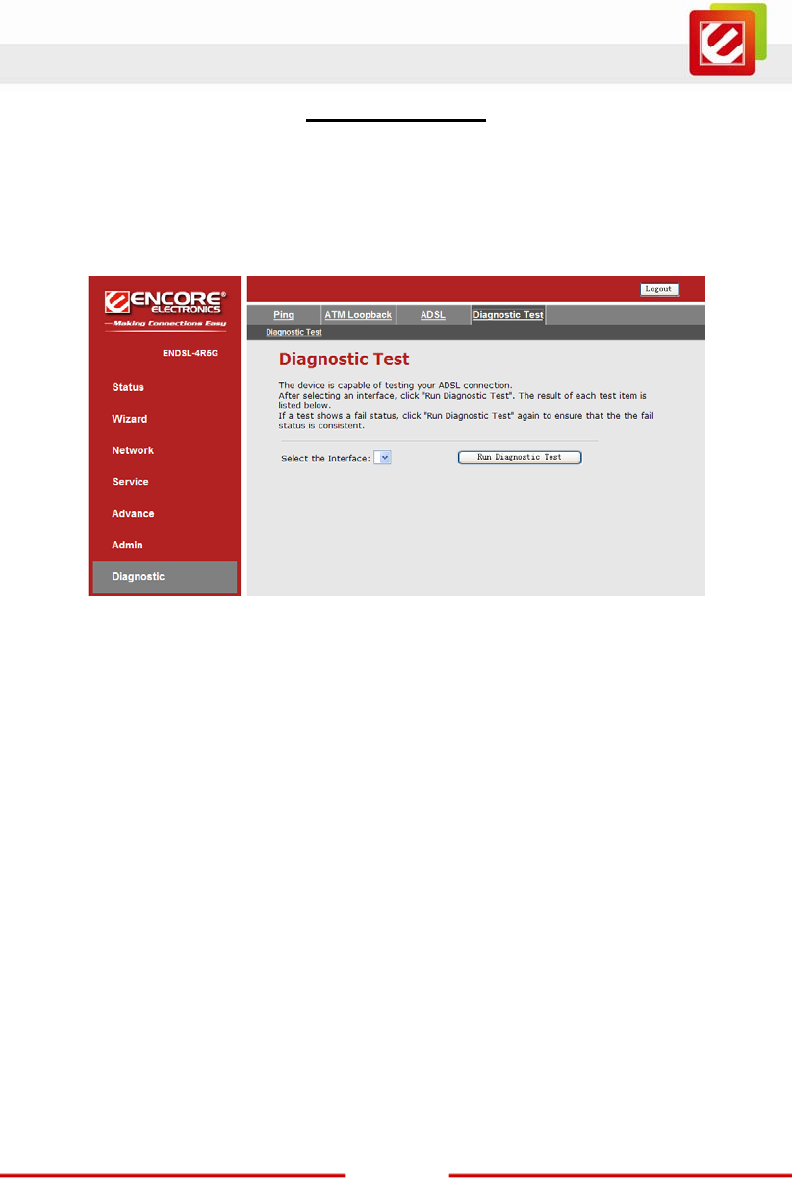
Task: Click the red Diagnostic Test page heading
Action: click(x=344, y=359)
